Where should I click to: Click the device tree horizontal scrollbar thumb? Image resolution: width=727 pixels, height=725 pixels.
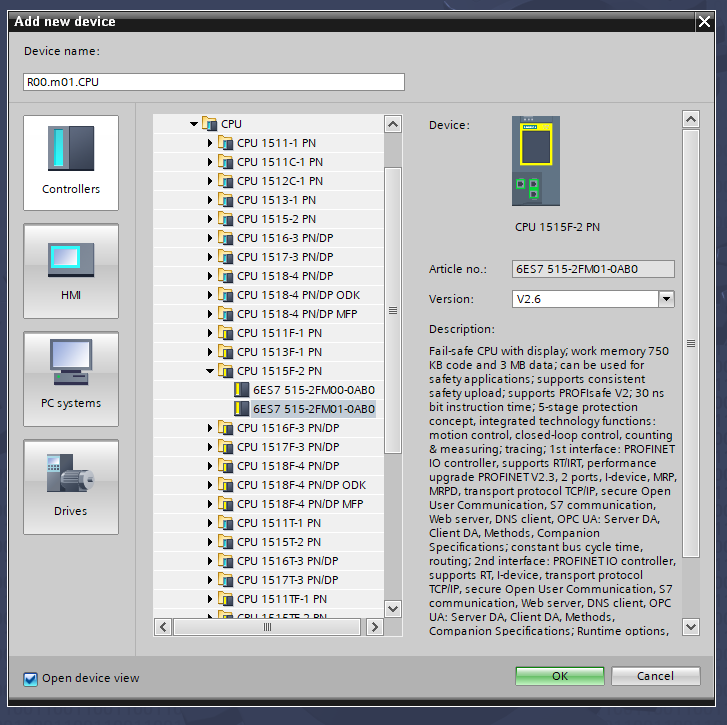pos(267,627)
